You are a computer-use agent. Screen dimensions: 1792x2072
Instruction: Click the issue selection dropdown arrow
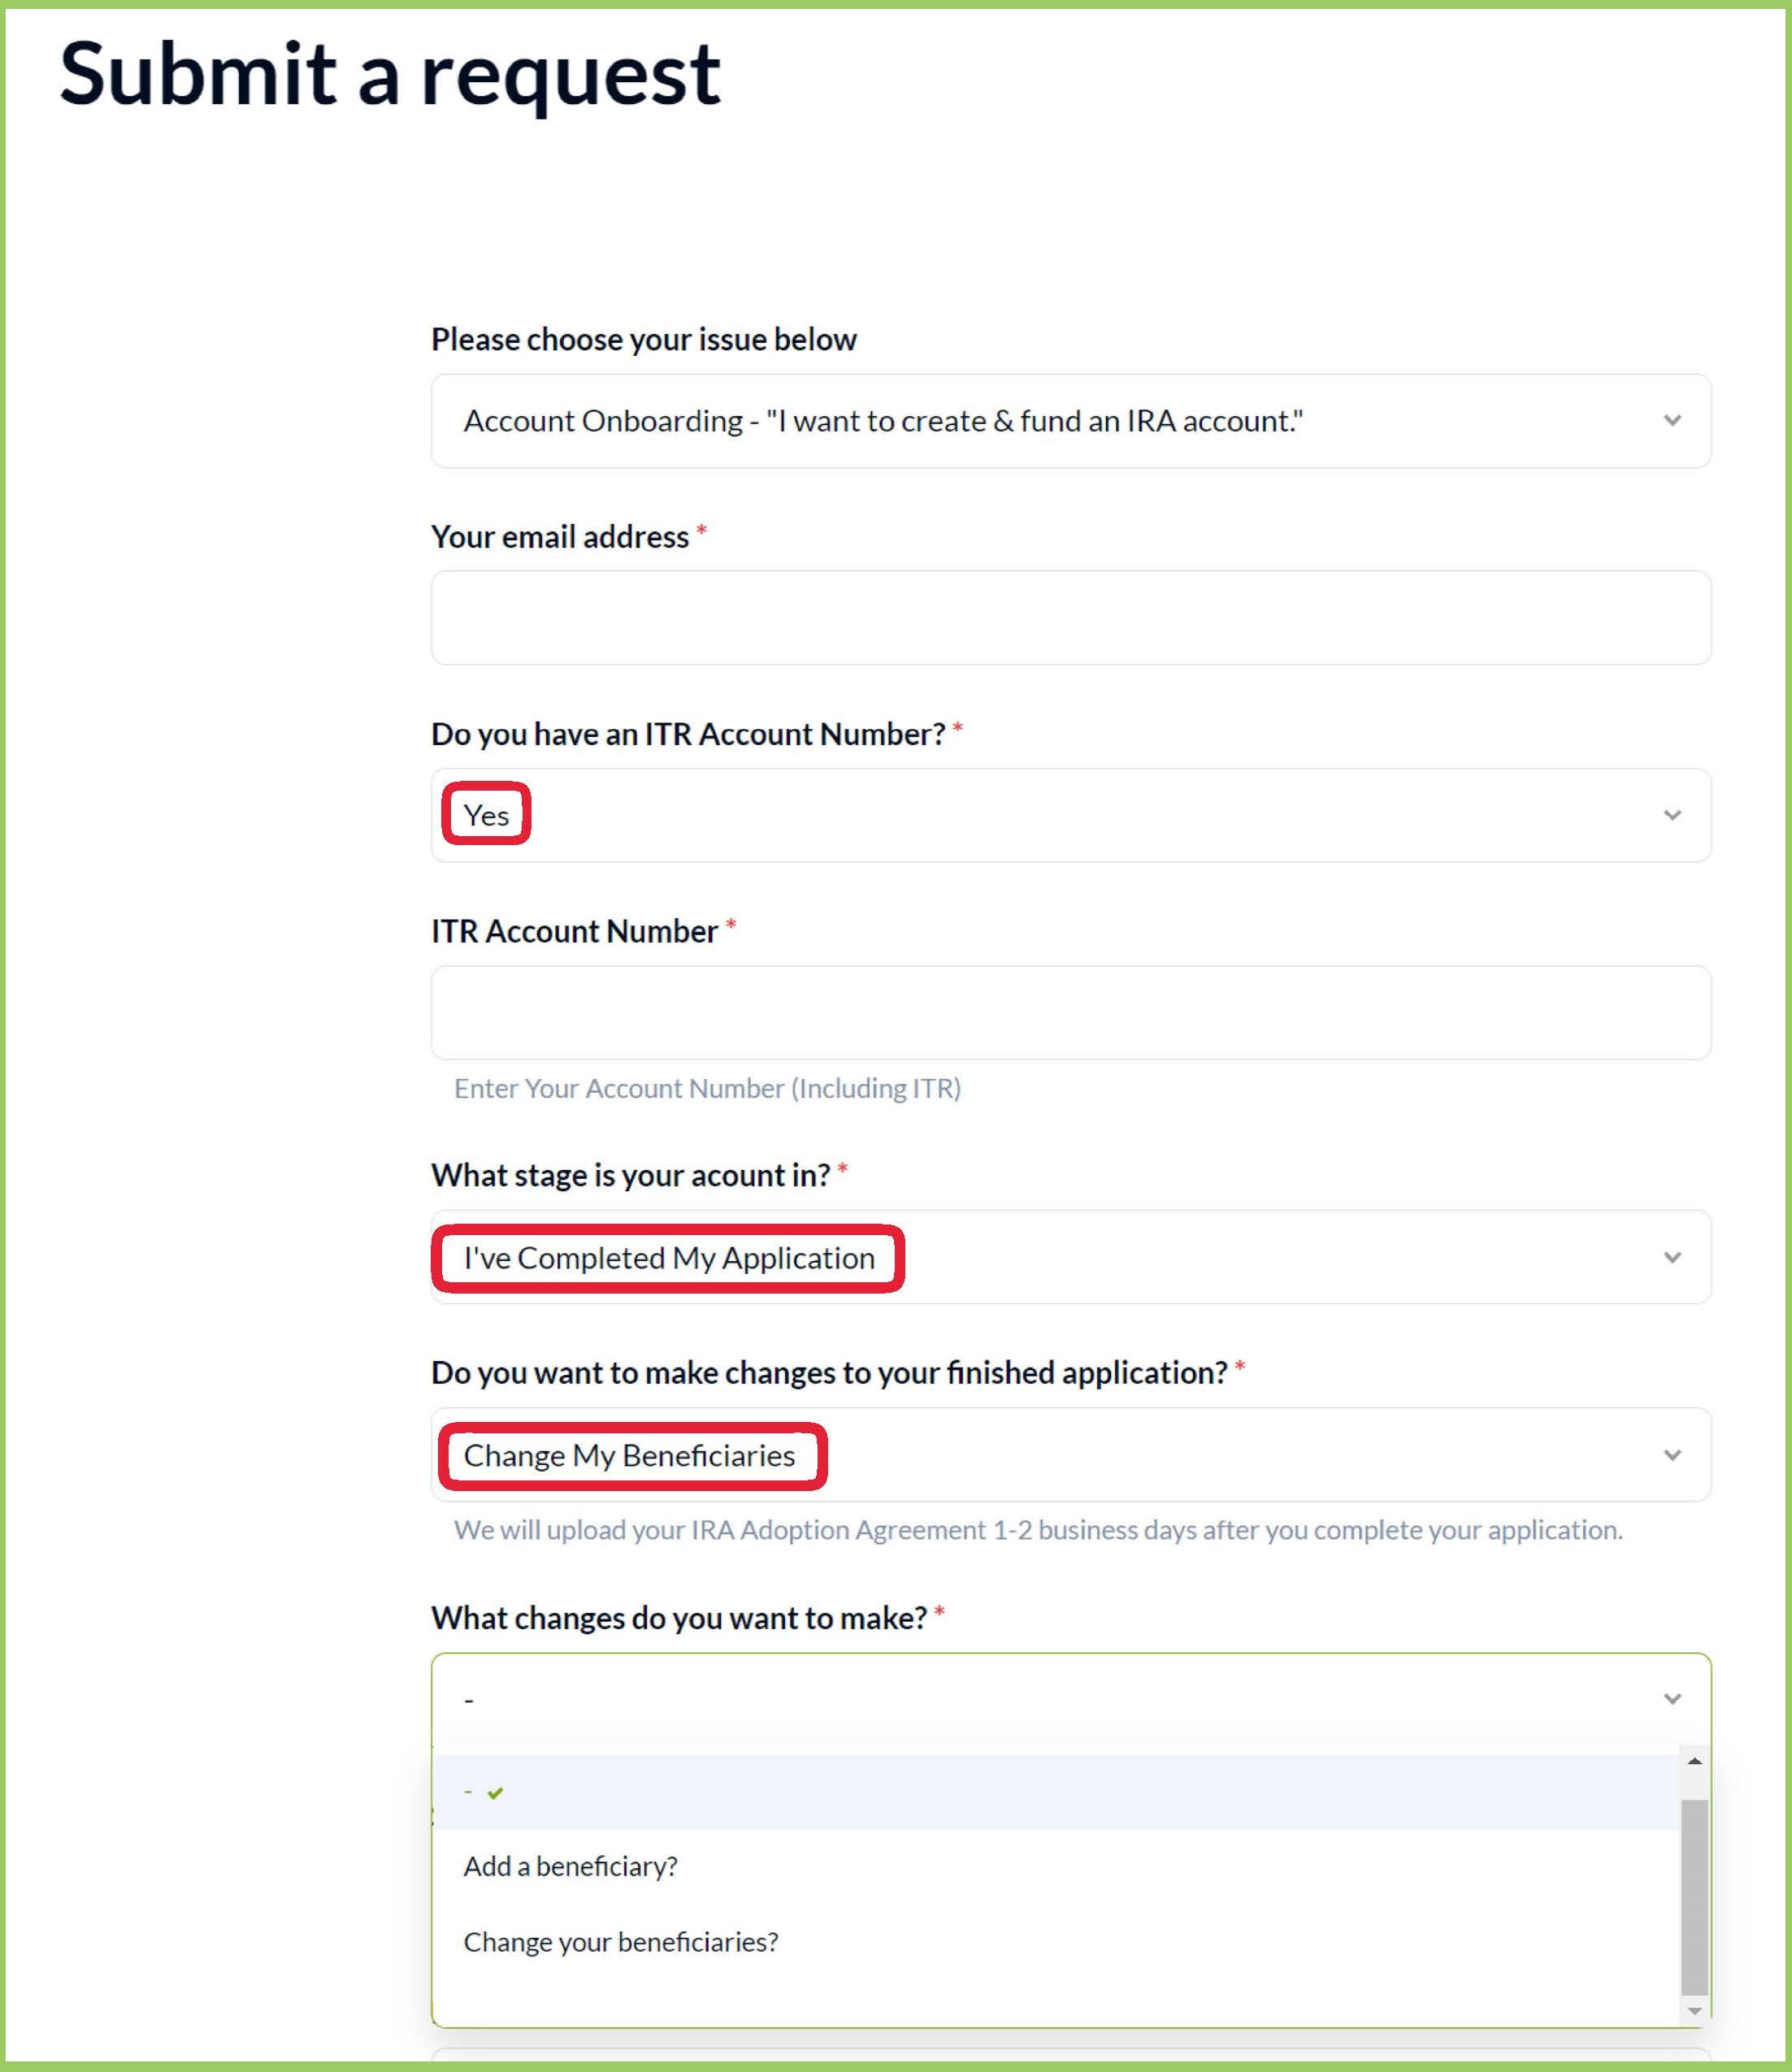1674,421
